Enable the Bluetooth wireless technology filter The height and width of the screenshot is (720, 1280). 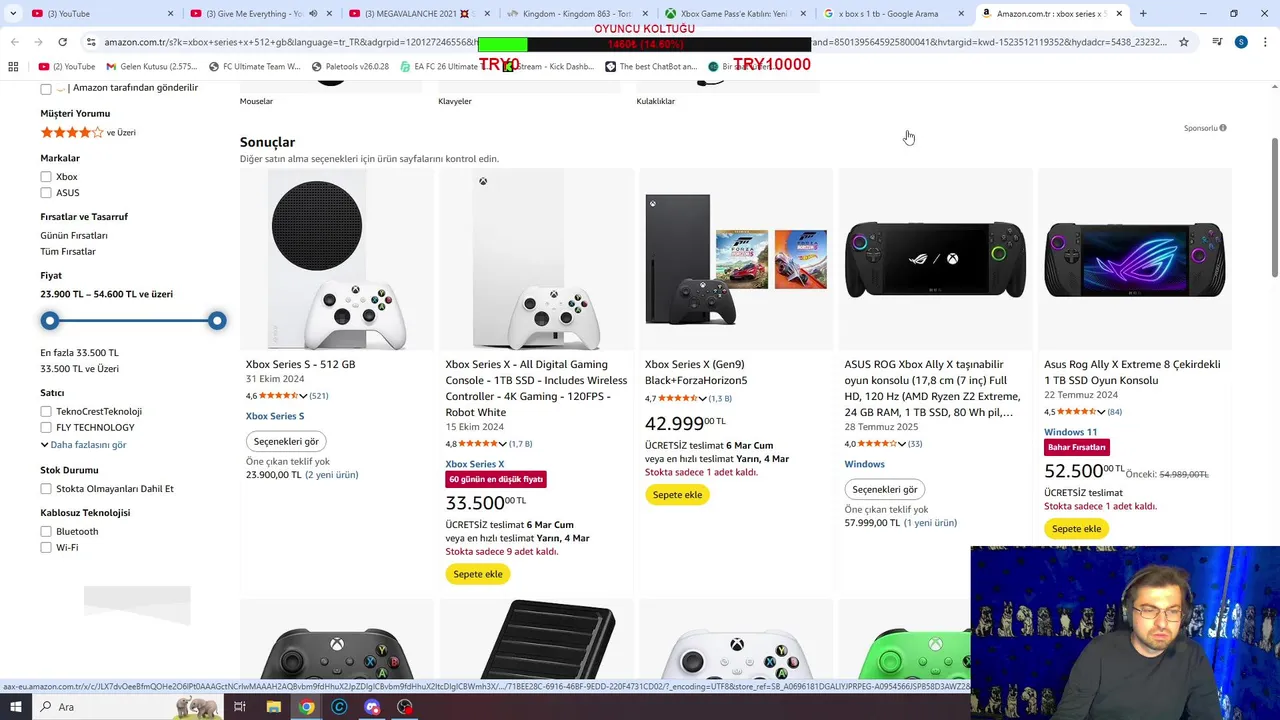46,532
